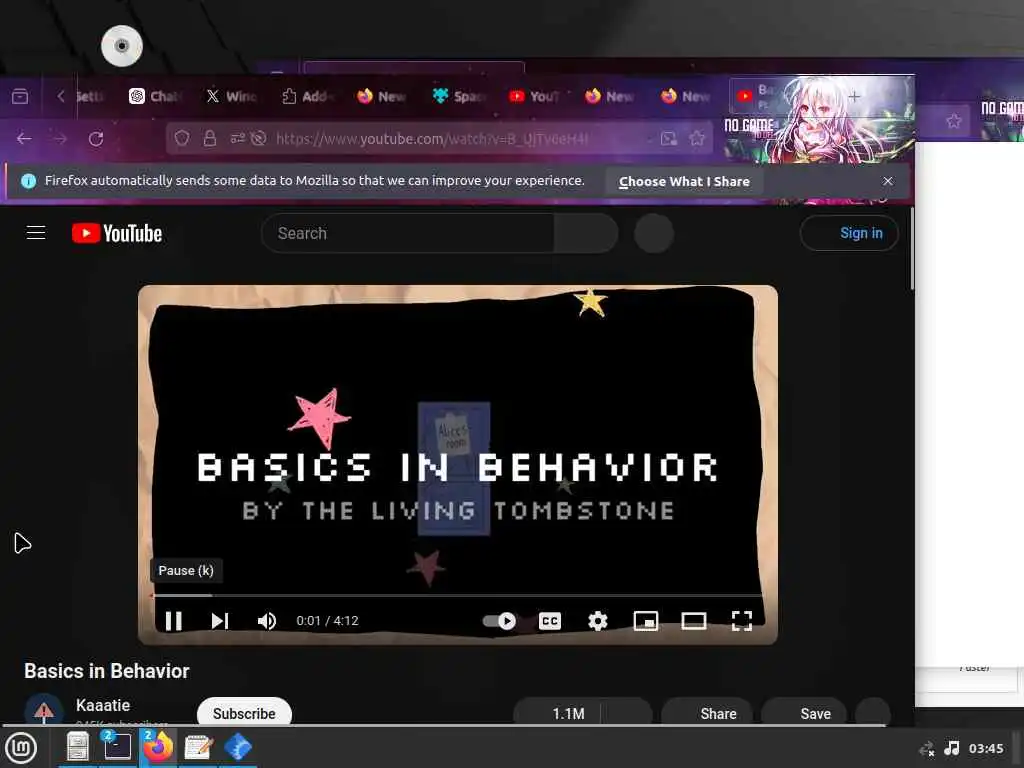Click Sign in button on YouTube

click(849, 233)
